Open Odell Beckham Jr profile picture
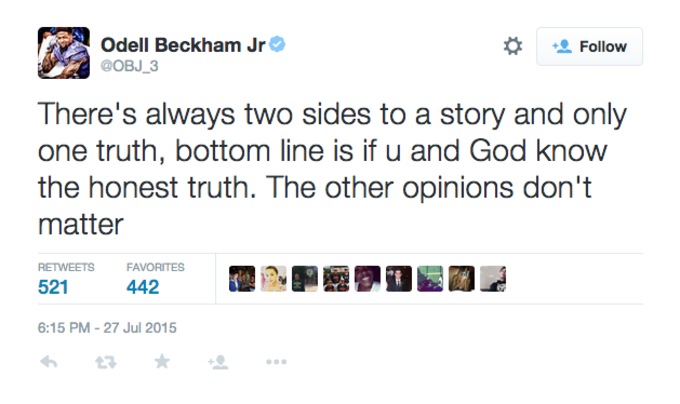The width and height of the screenshot is (680, 404). click(x=64, y=53)
